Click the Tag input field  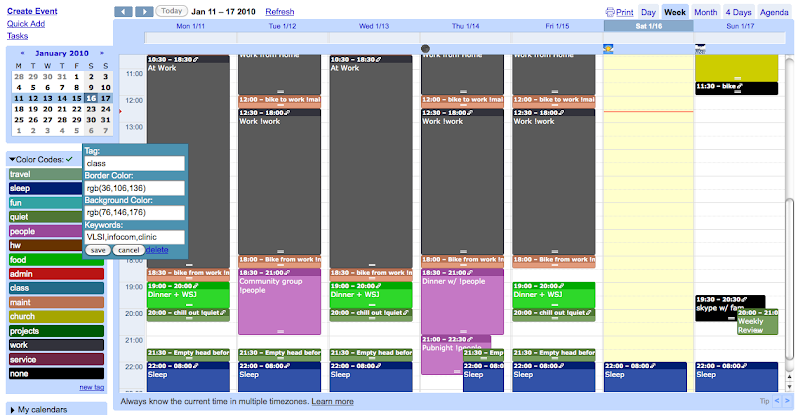pos(135,163)
